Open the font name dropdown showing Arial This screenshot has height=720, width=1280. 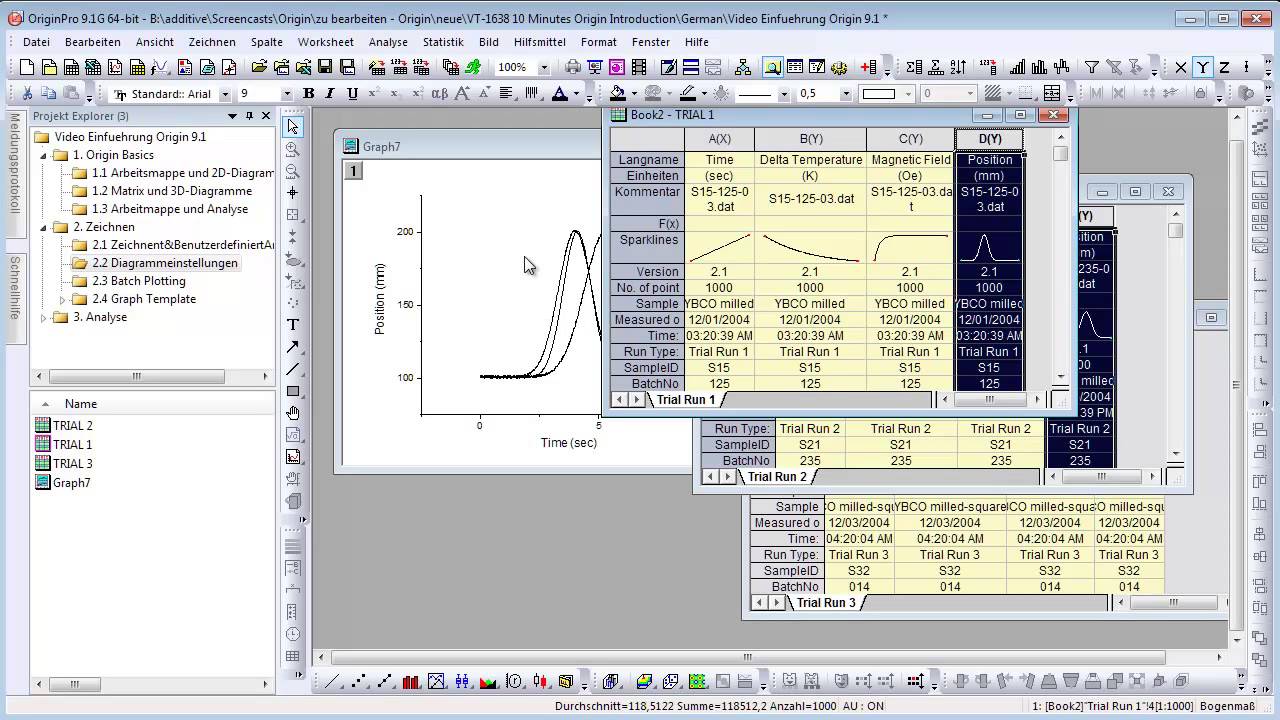tap(225, 94)
